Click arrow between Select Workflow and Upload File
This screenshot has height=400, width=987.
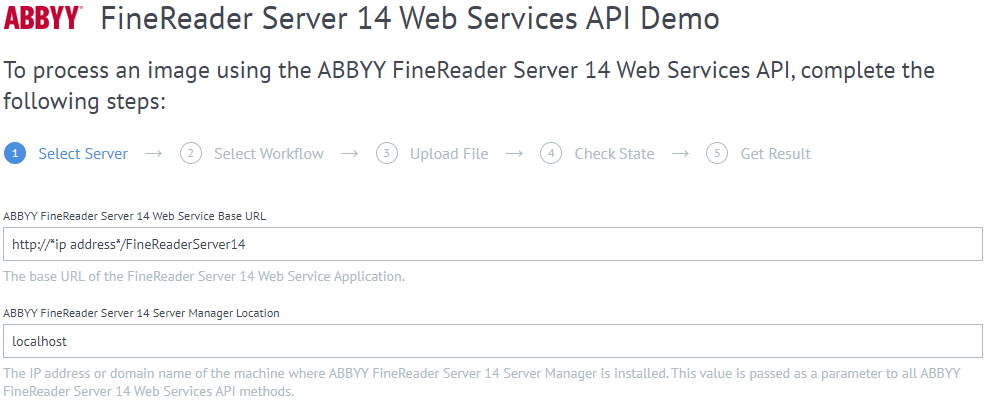pyautogui.click(x=350, y=154)
